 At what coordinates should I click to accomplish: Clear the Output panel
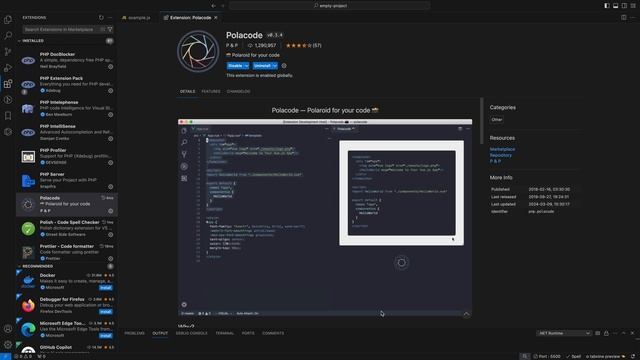click(x=598, y=333)
